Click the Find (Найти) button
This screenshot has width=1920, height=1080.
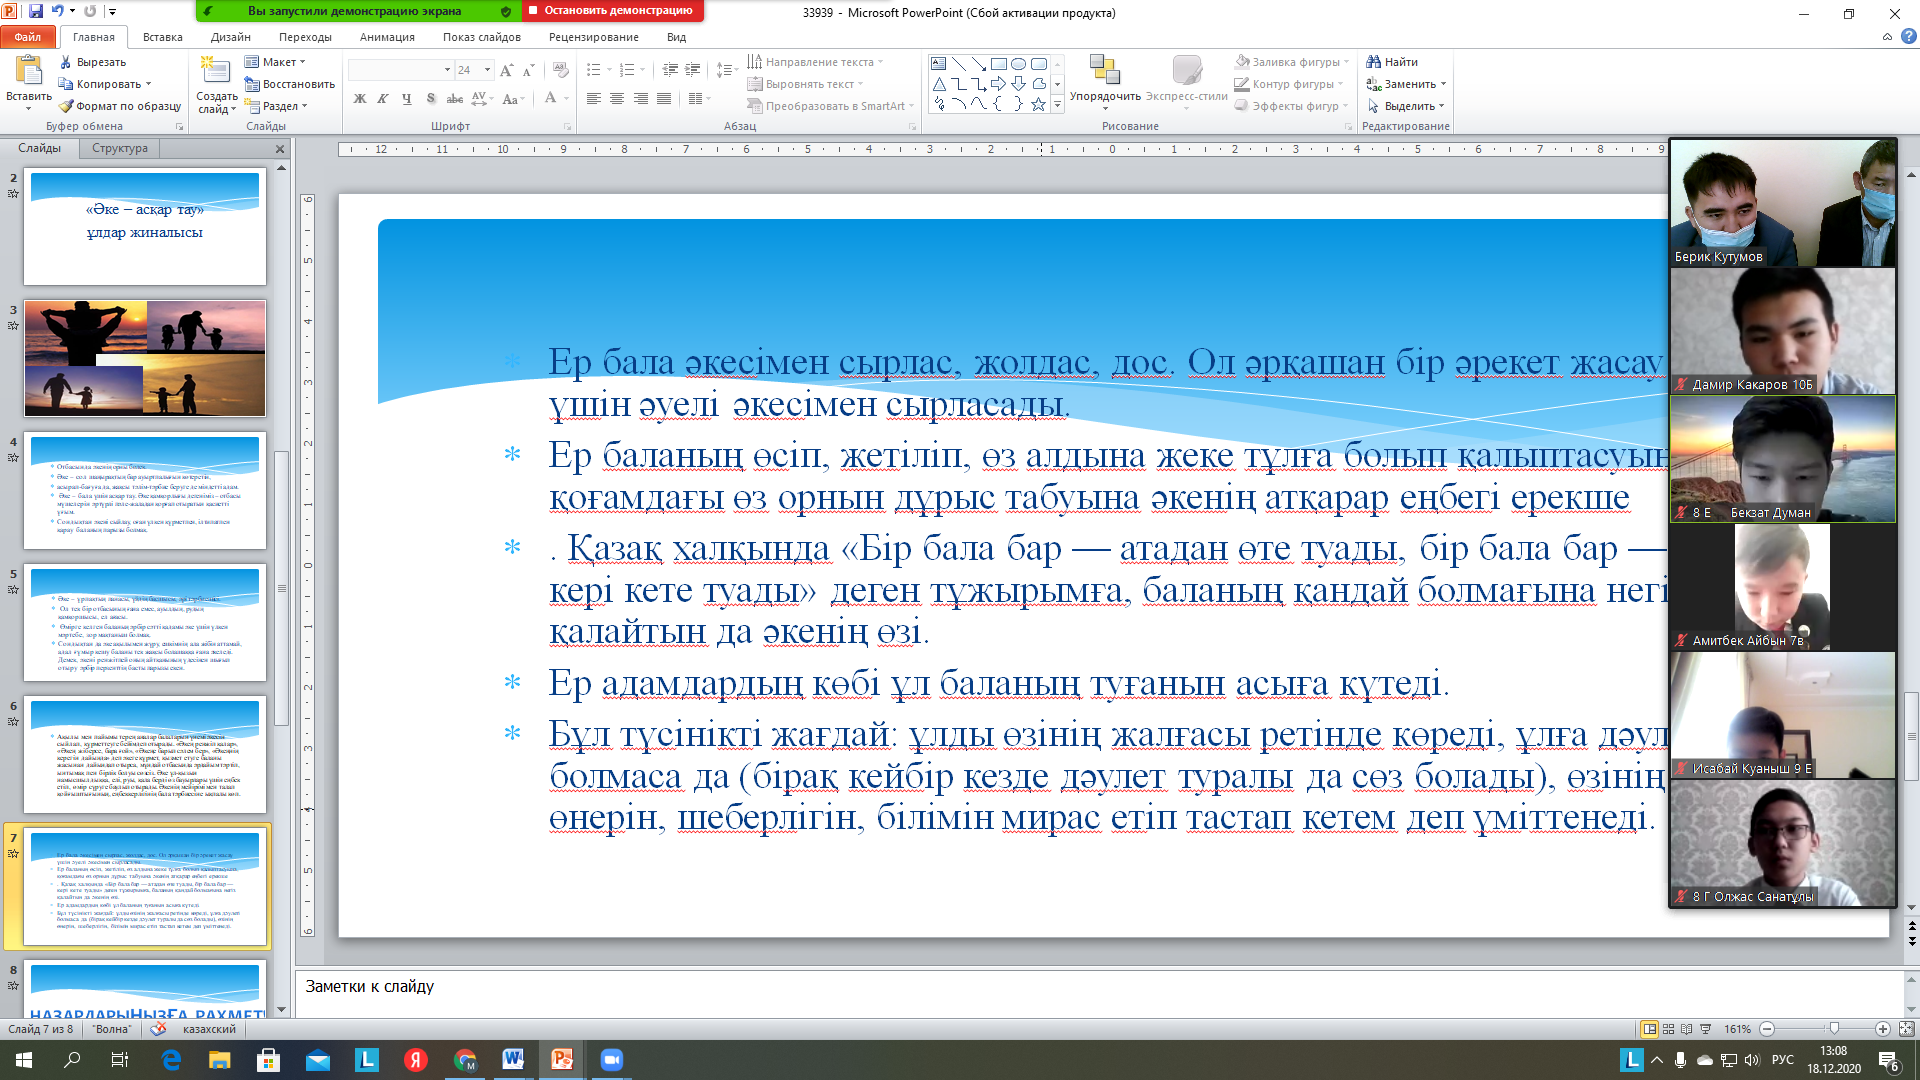(1392, 62)
